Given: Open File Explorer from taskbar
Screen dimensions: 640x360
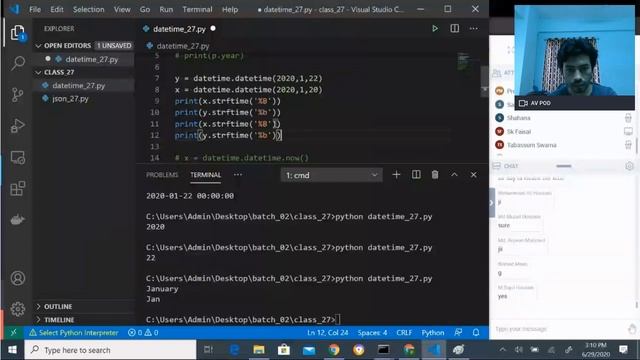Looking at the screenshot, I should point(259,350).
